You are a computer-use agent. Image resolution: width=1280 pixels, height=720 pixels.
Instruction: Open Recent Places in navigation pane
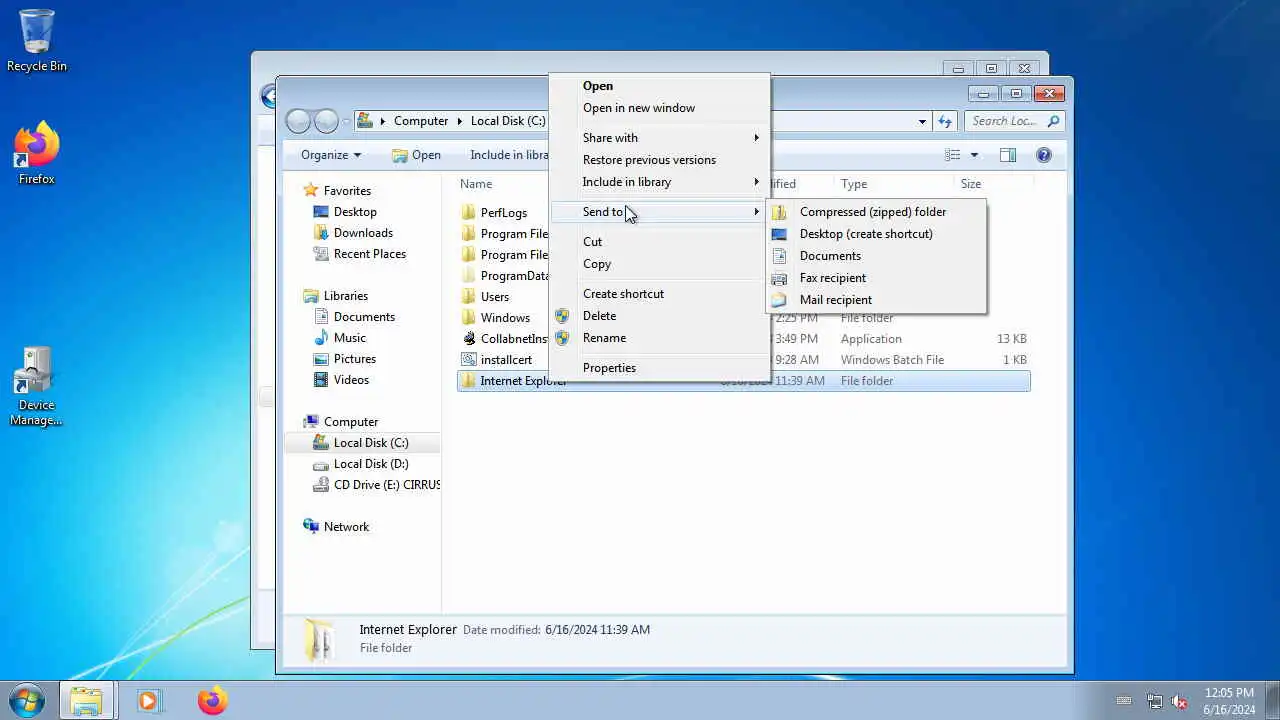(360, 254)
